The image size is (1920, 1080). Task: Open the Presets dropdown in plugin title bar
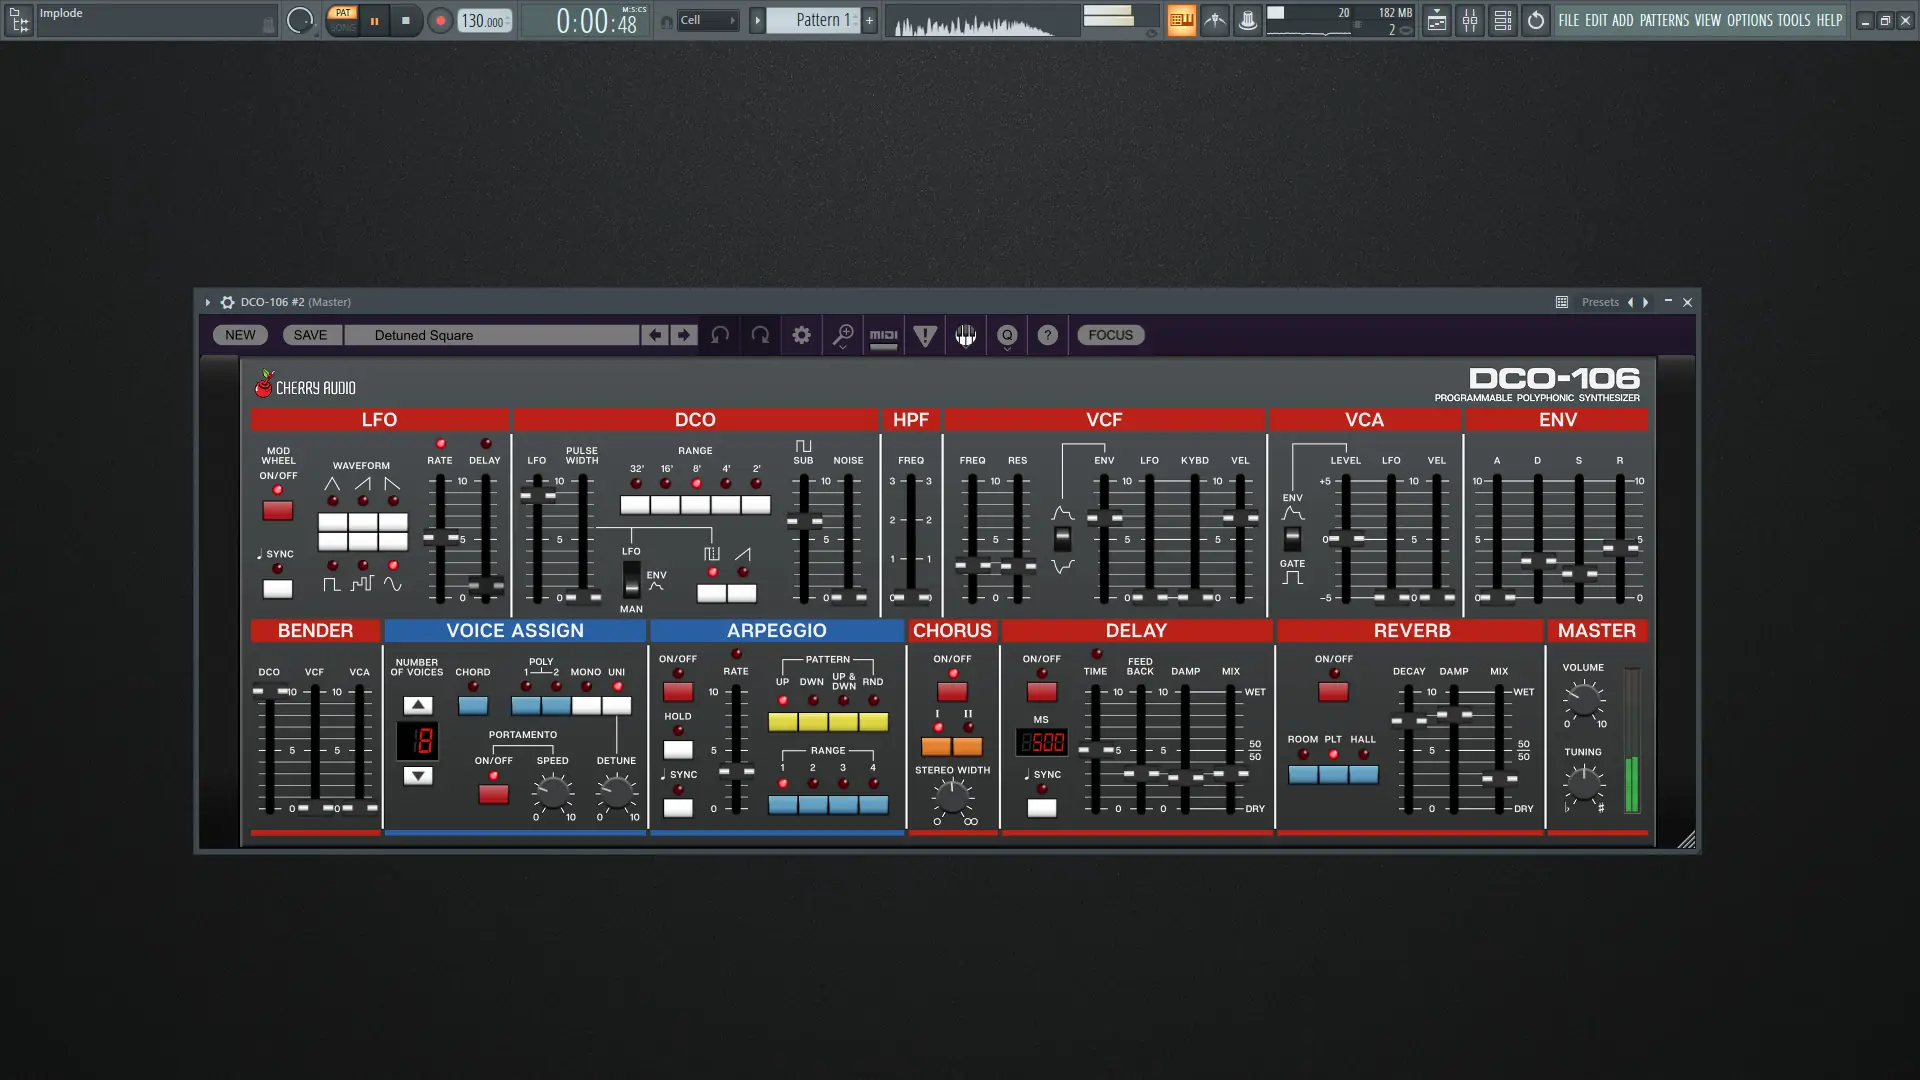coord(1599,302)
